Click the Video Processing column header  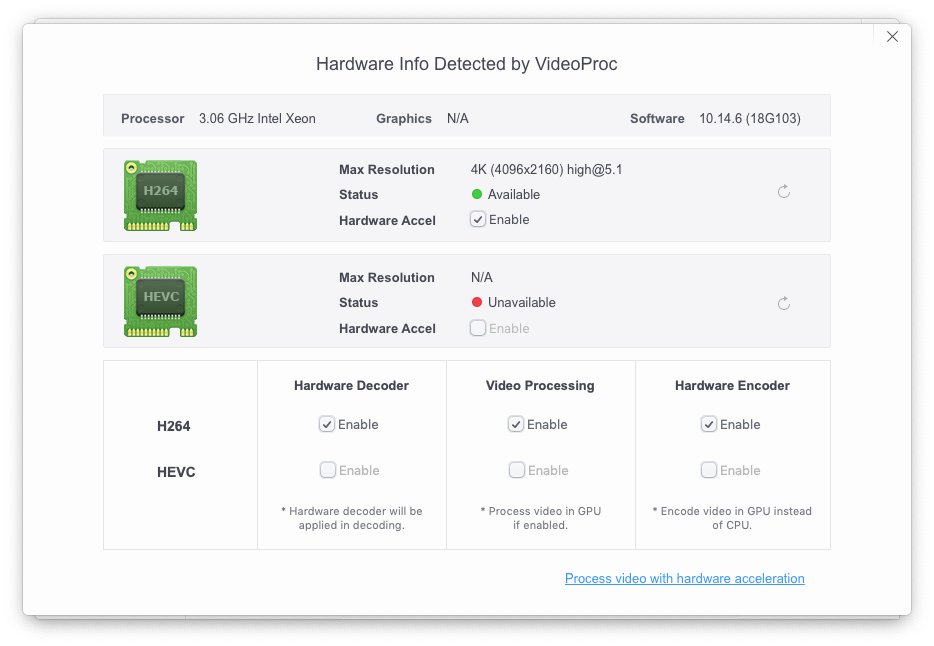[x=540, y=385]
